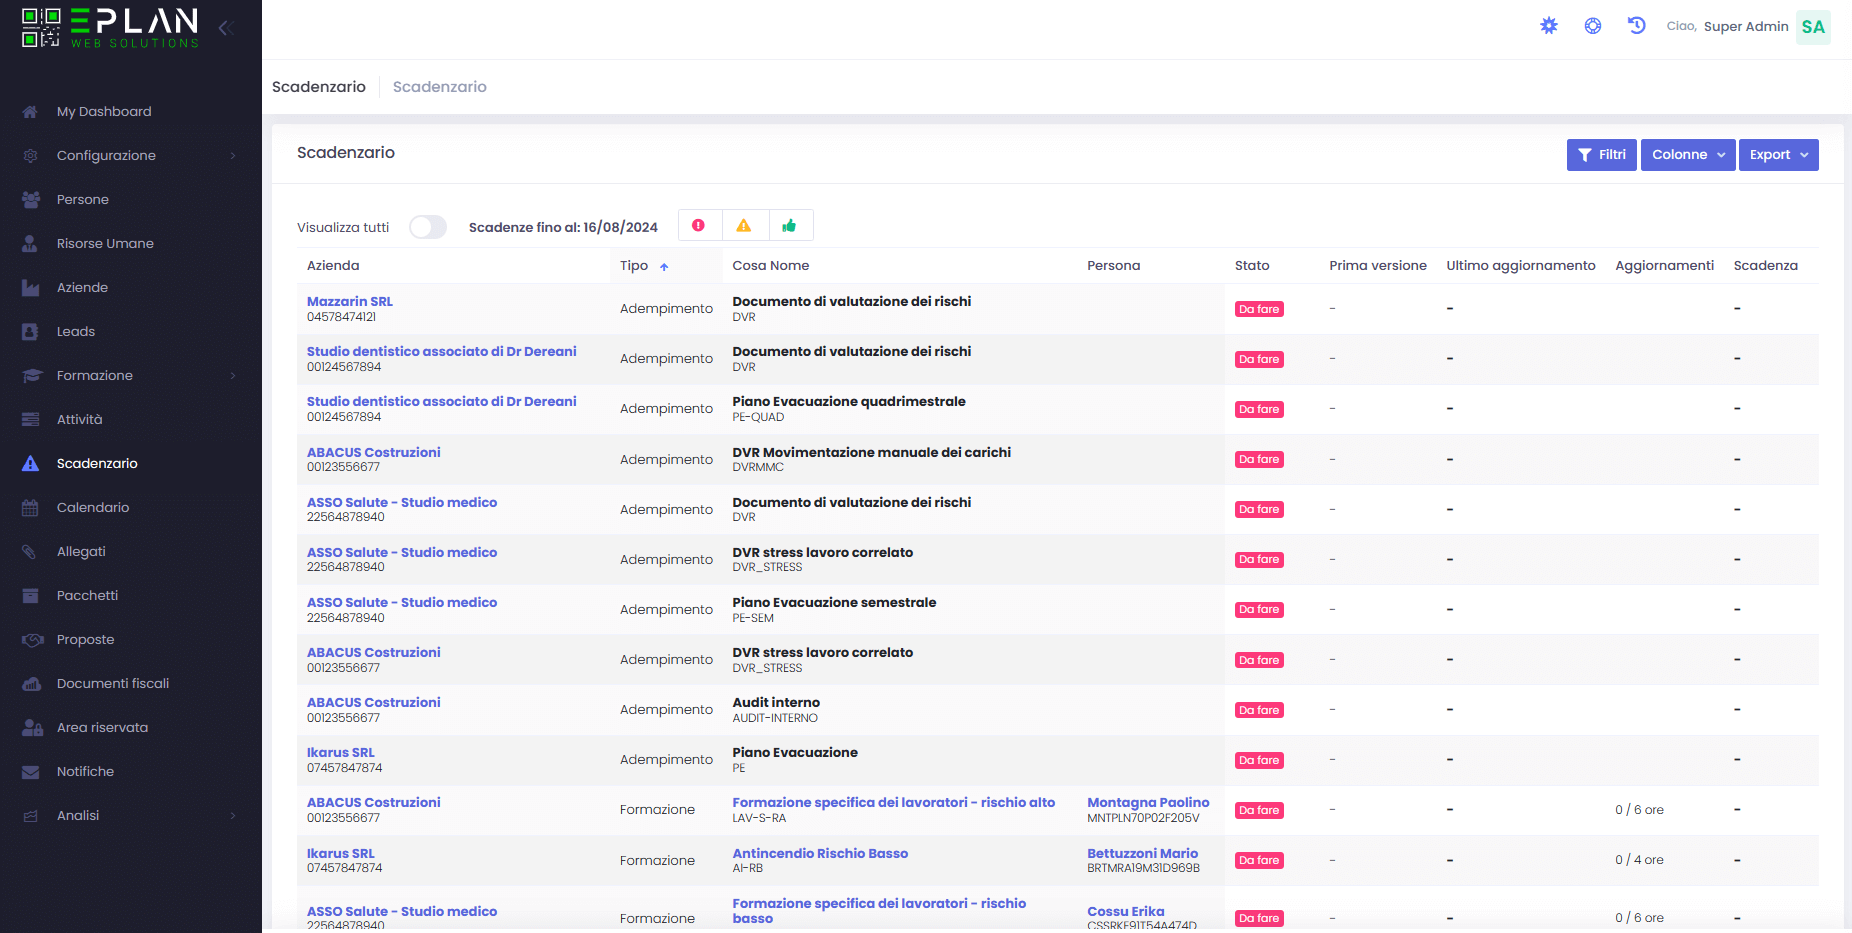Image resolution: width=1852 pixels, height=933 pixels.
Task: Open settings gear icon in top bar
Action: tap(1549, 26)
